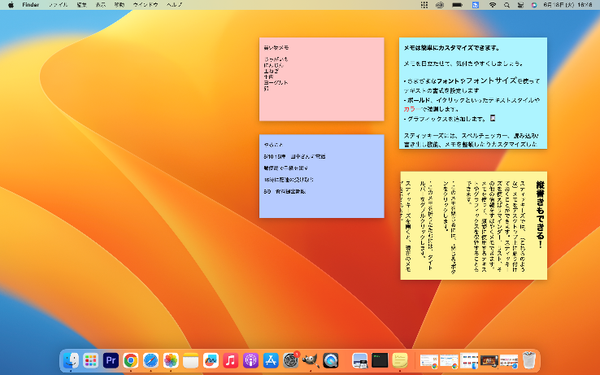Open the Preview app in the Dock

(360, 360)
